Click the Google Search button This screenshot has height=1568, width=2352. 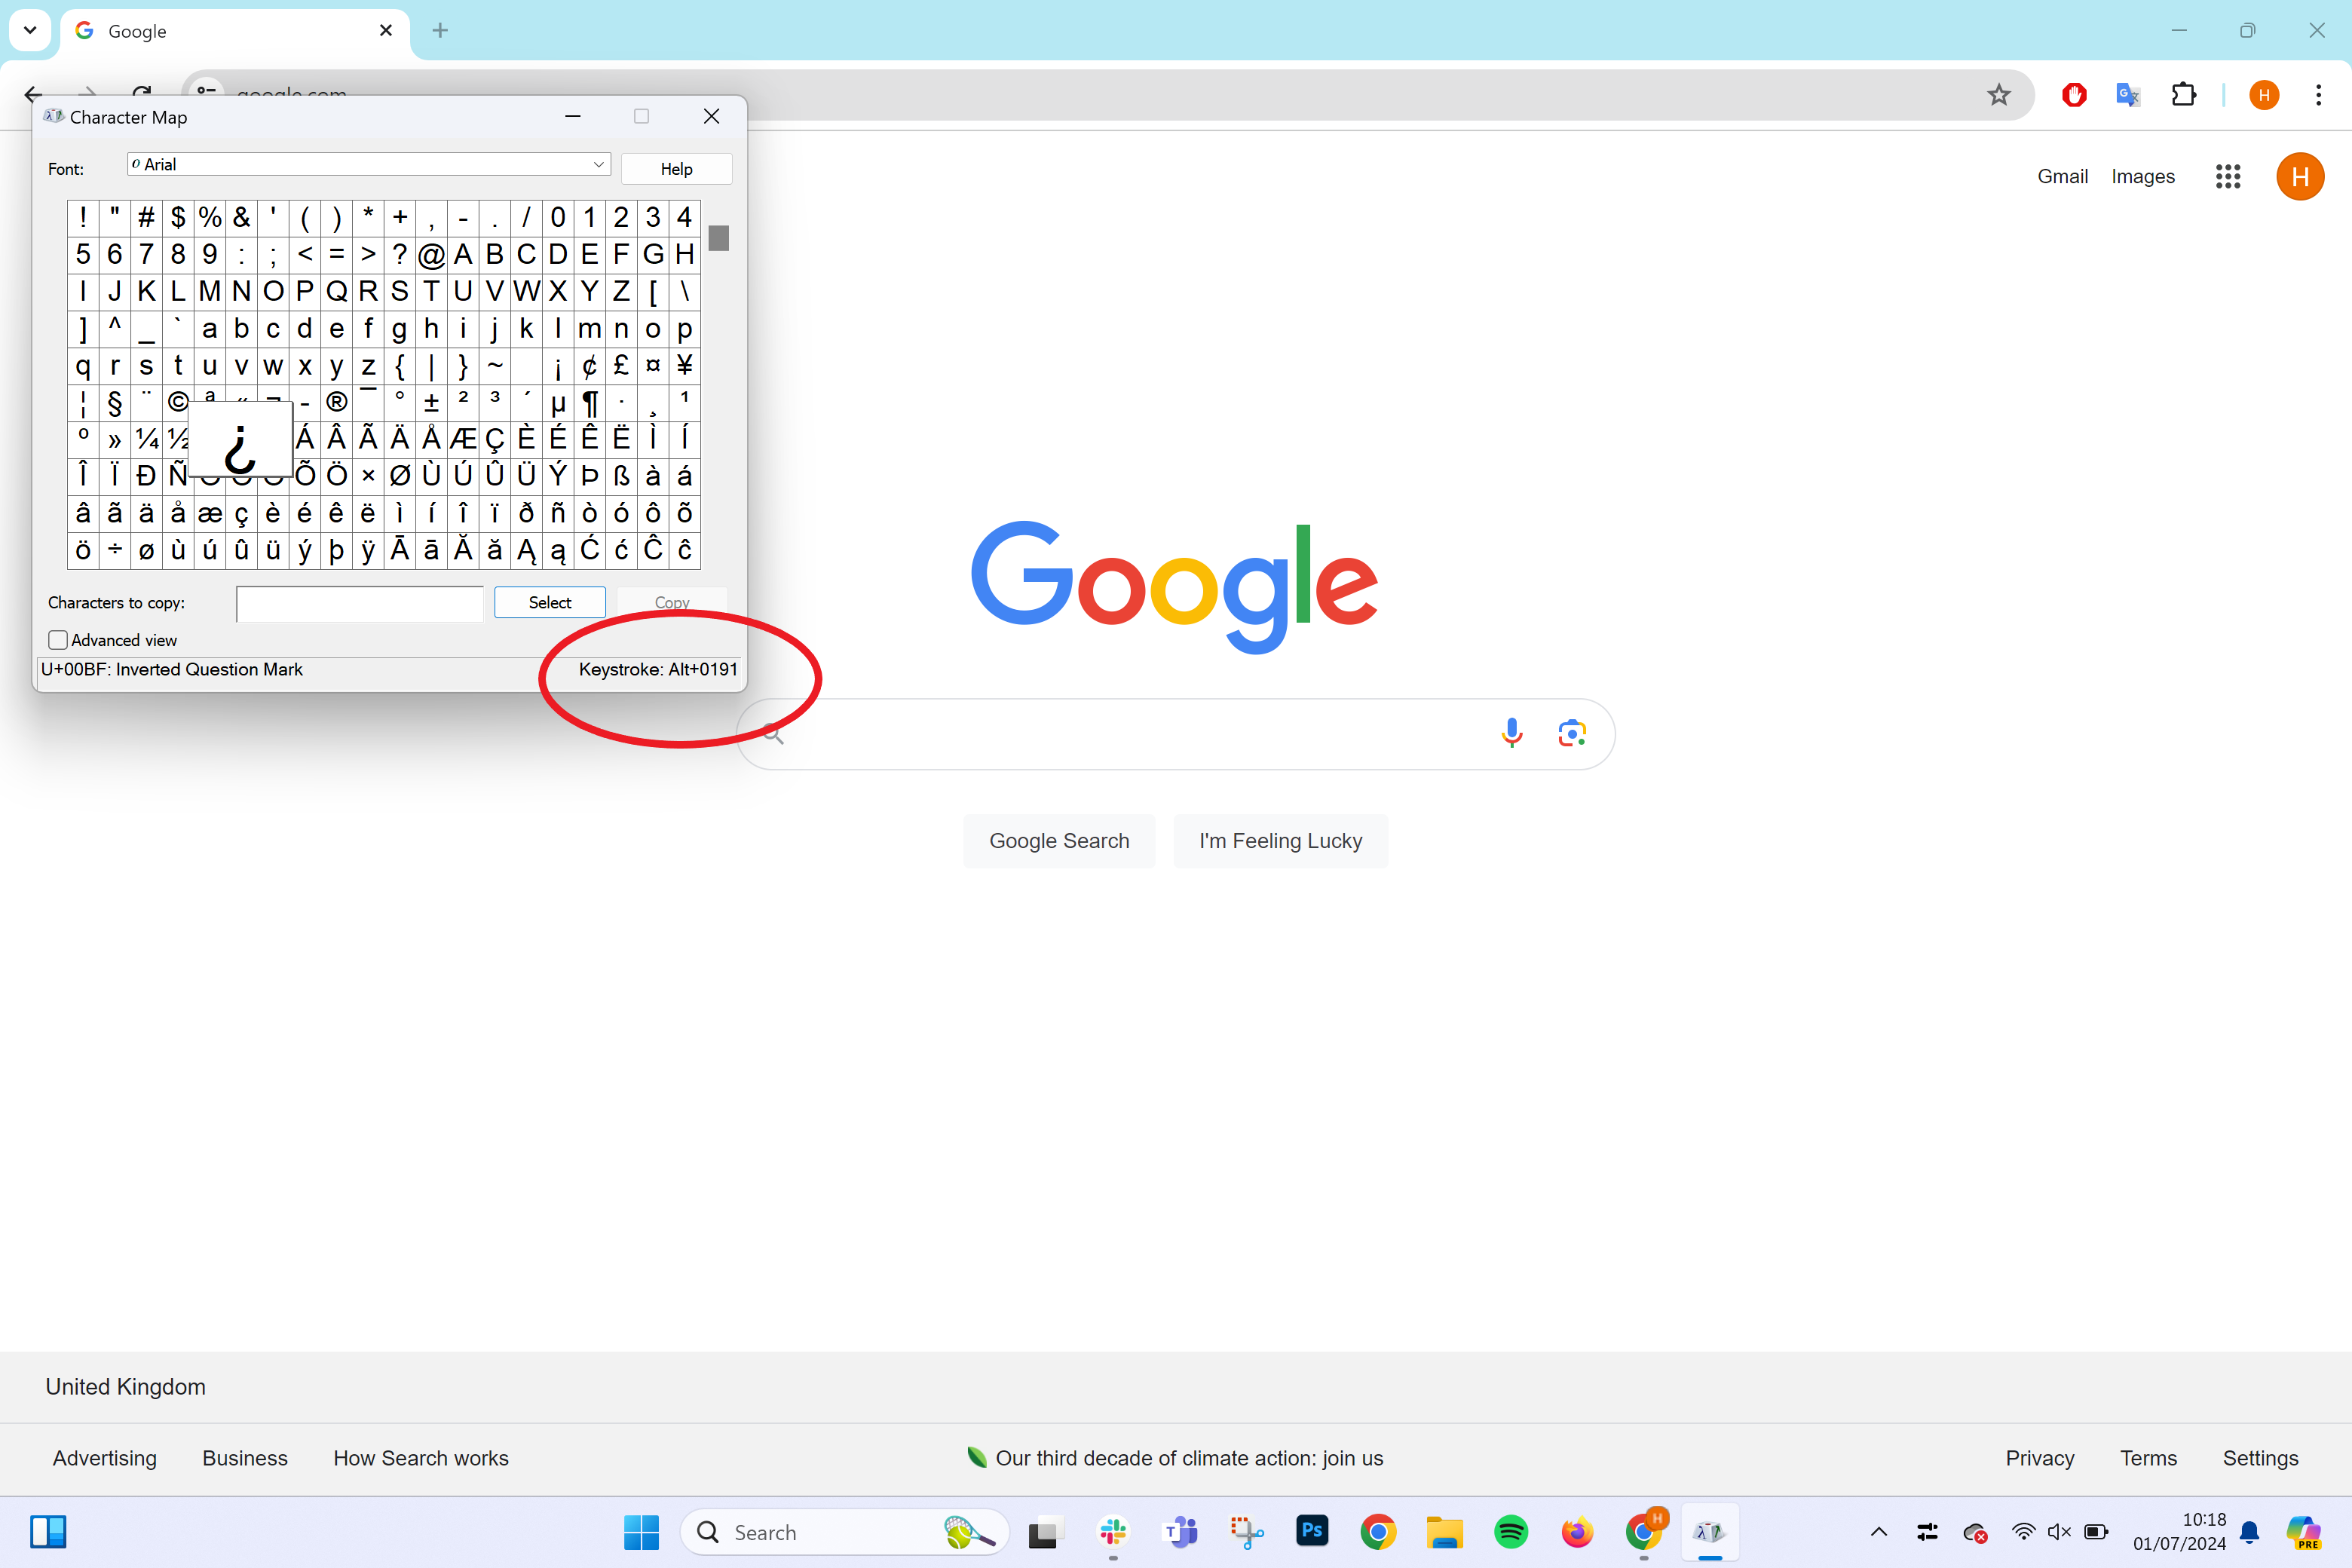[x=1059, y=841]
